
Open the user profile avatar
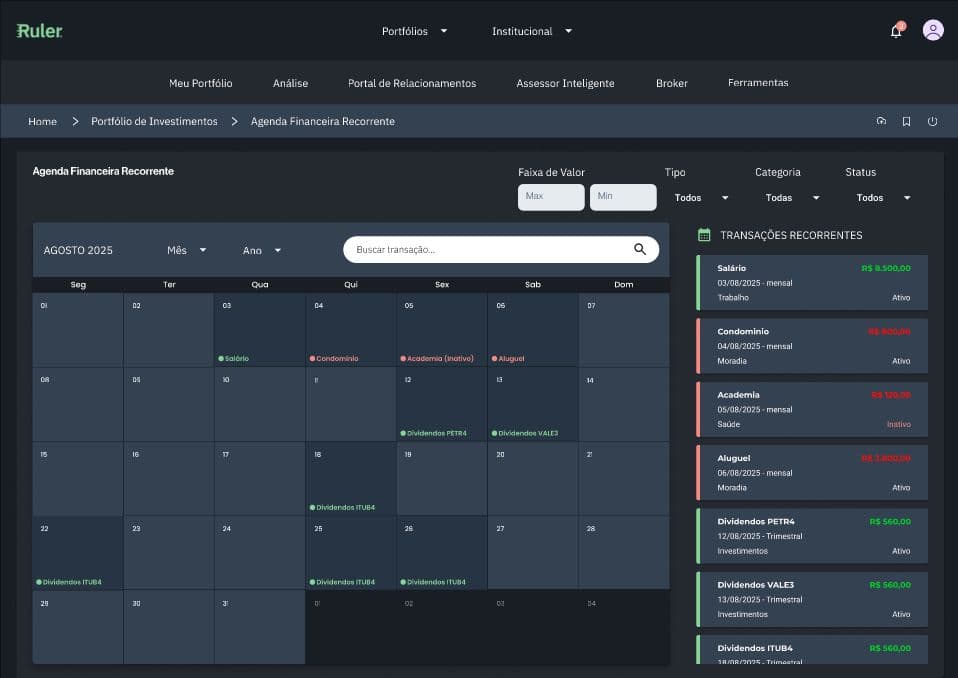click(x=933, y=30)
